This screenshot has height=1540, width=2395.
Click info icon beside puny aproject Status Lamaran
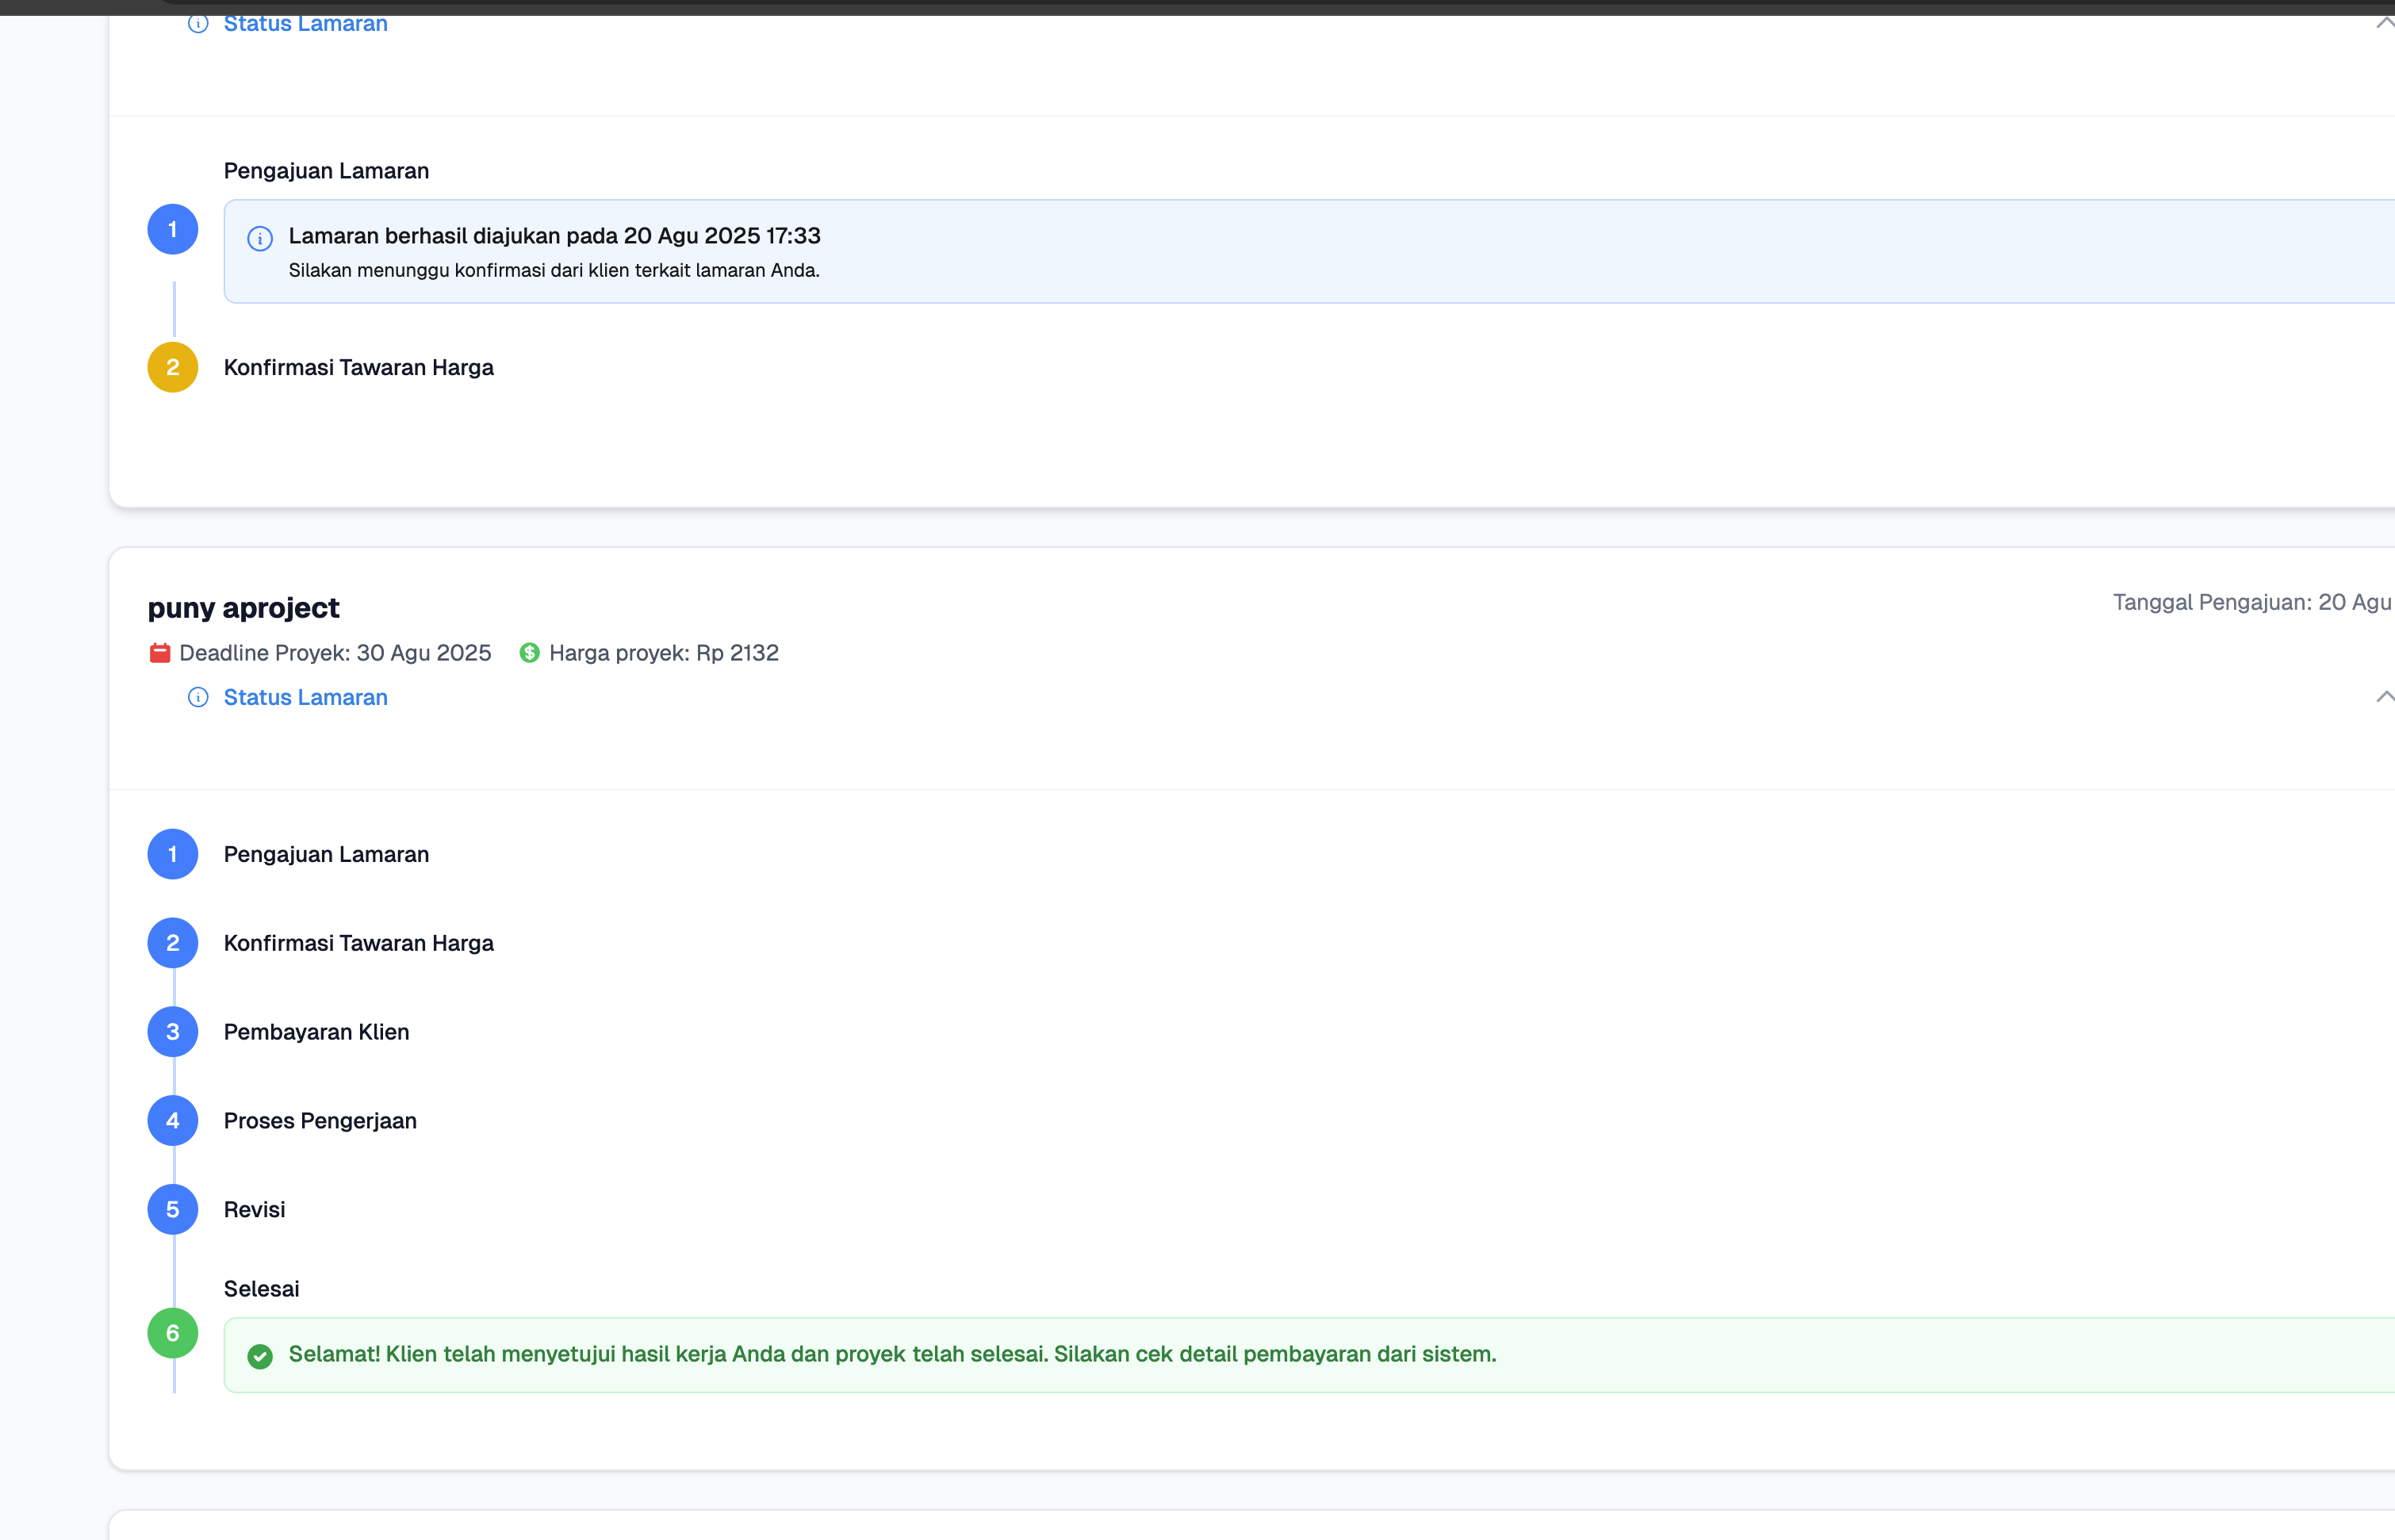click(198, 697)
